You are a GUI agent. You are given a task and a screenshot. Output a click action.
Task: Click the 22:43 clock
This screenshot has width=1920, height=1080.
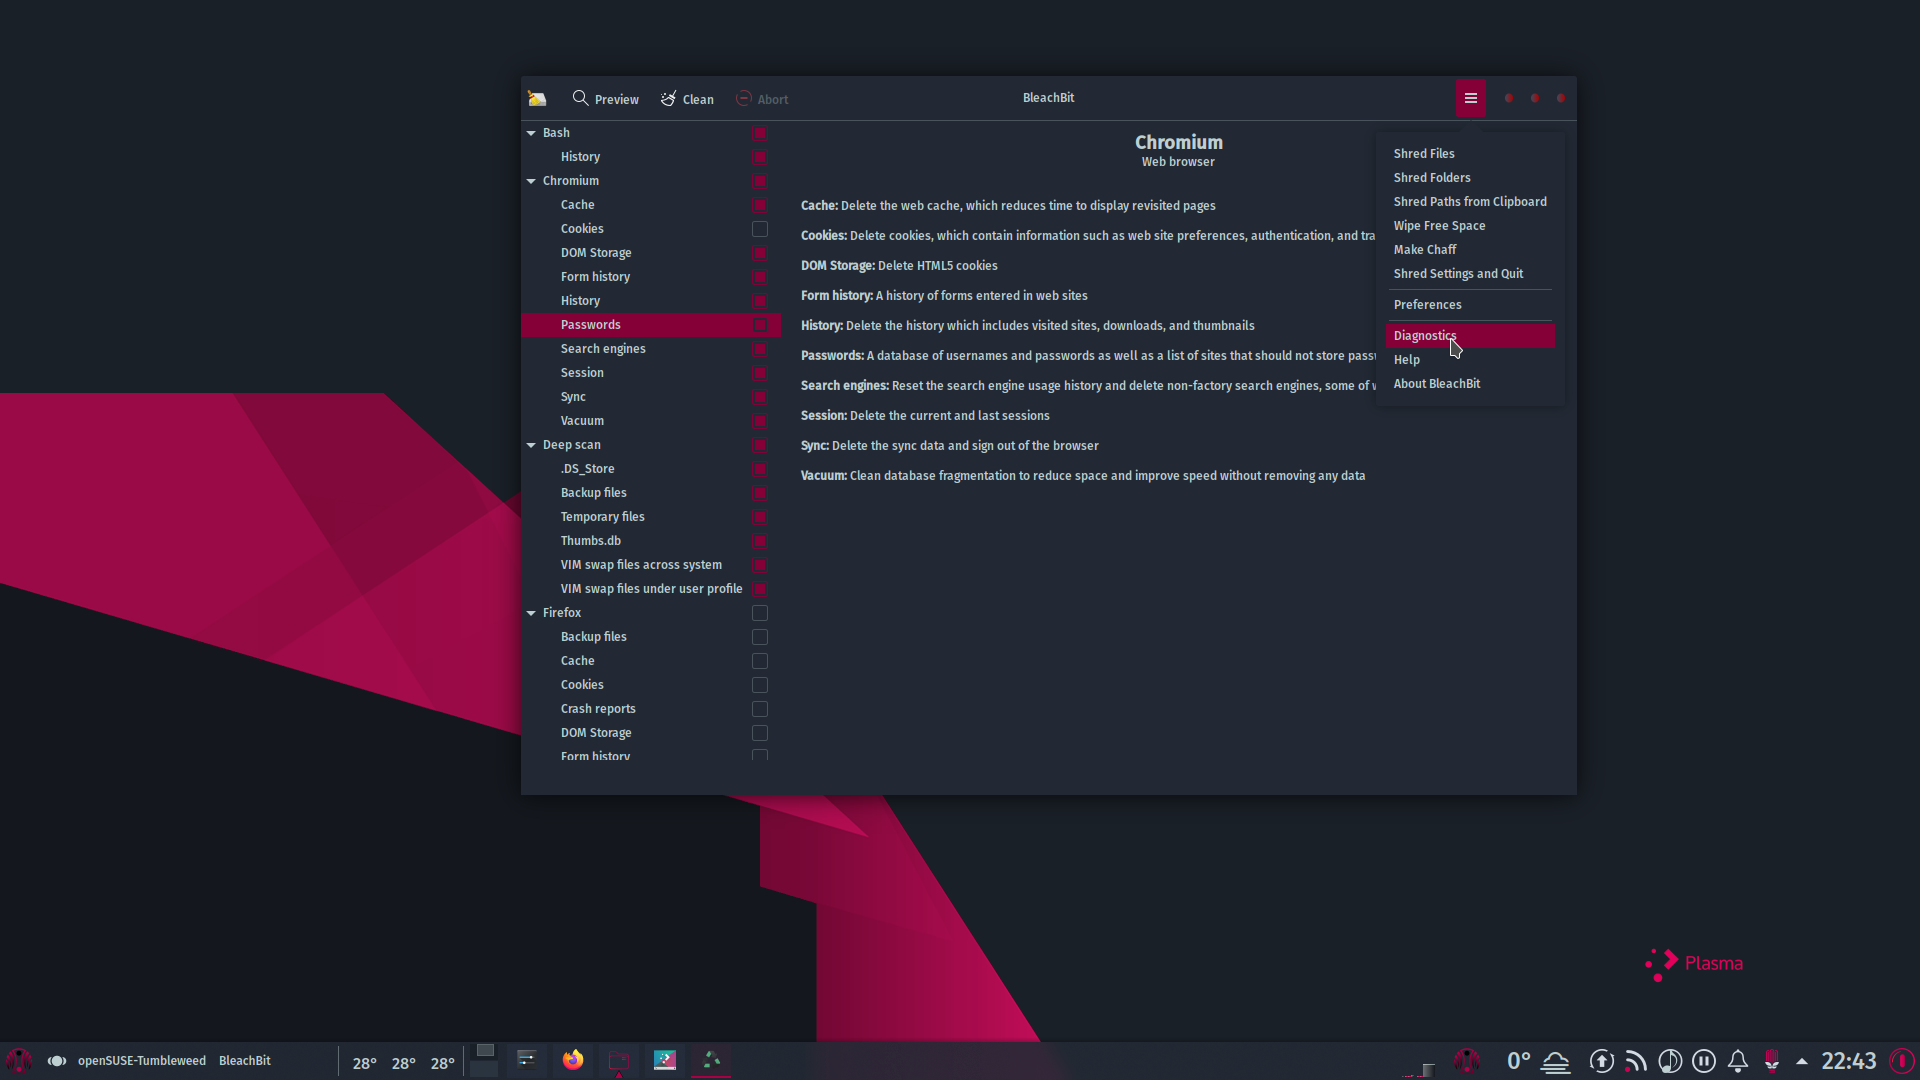[x=1848, y=1061]
